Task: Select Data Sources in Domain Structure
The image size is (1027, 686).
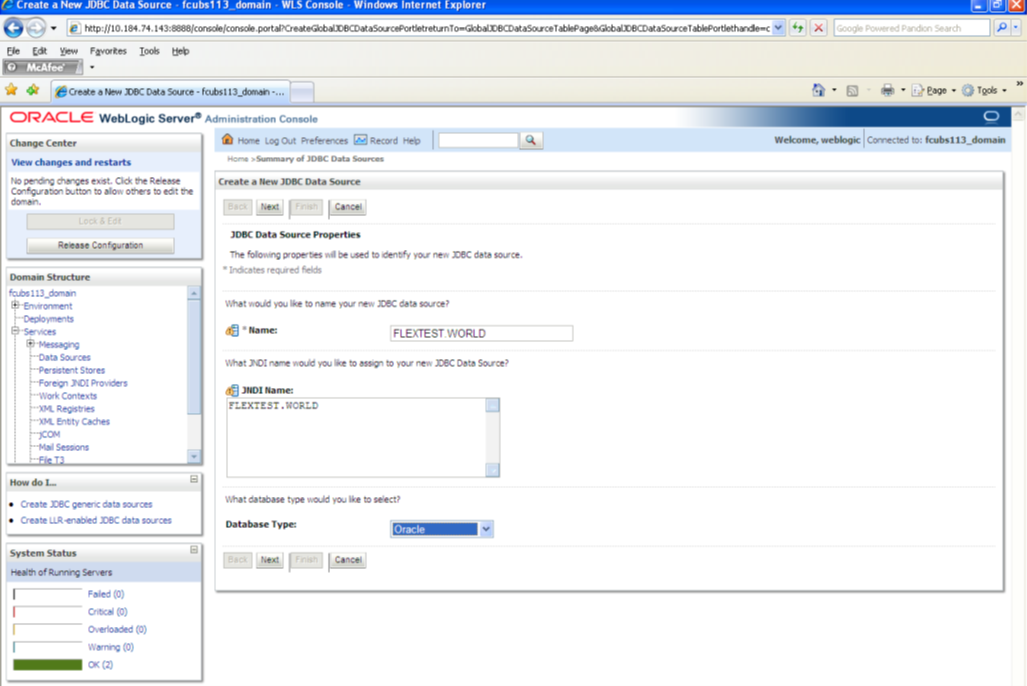Action: pos(64,357)
